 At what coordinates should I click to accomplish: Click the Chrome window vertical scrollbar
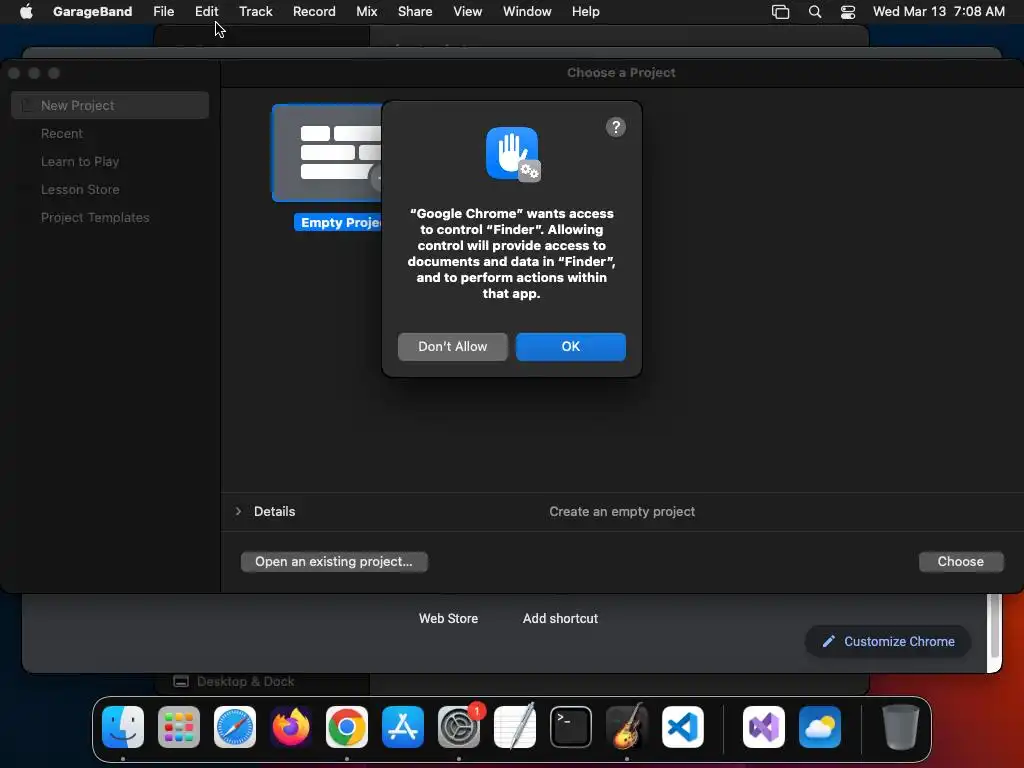[x=995, y=626]
